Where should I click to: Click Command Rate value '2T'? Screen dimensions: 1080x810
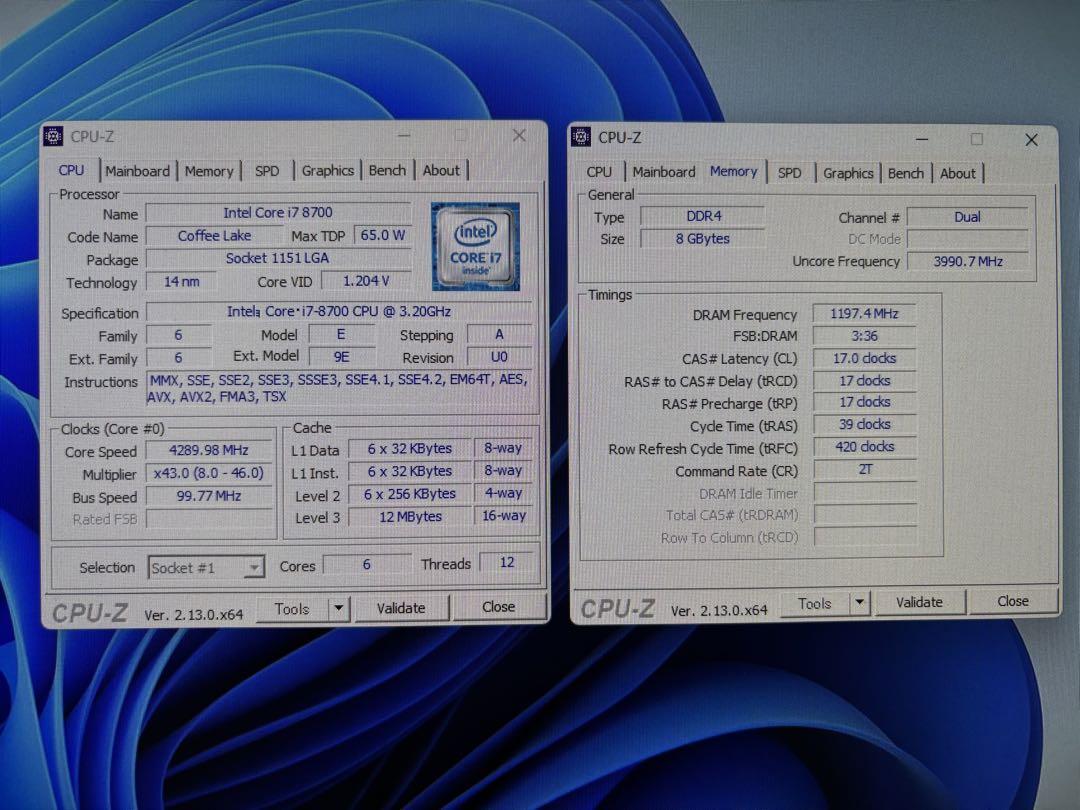tap(864, 470)
